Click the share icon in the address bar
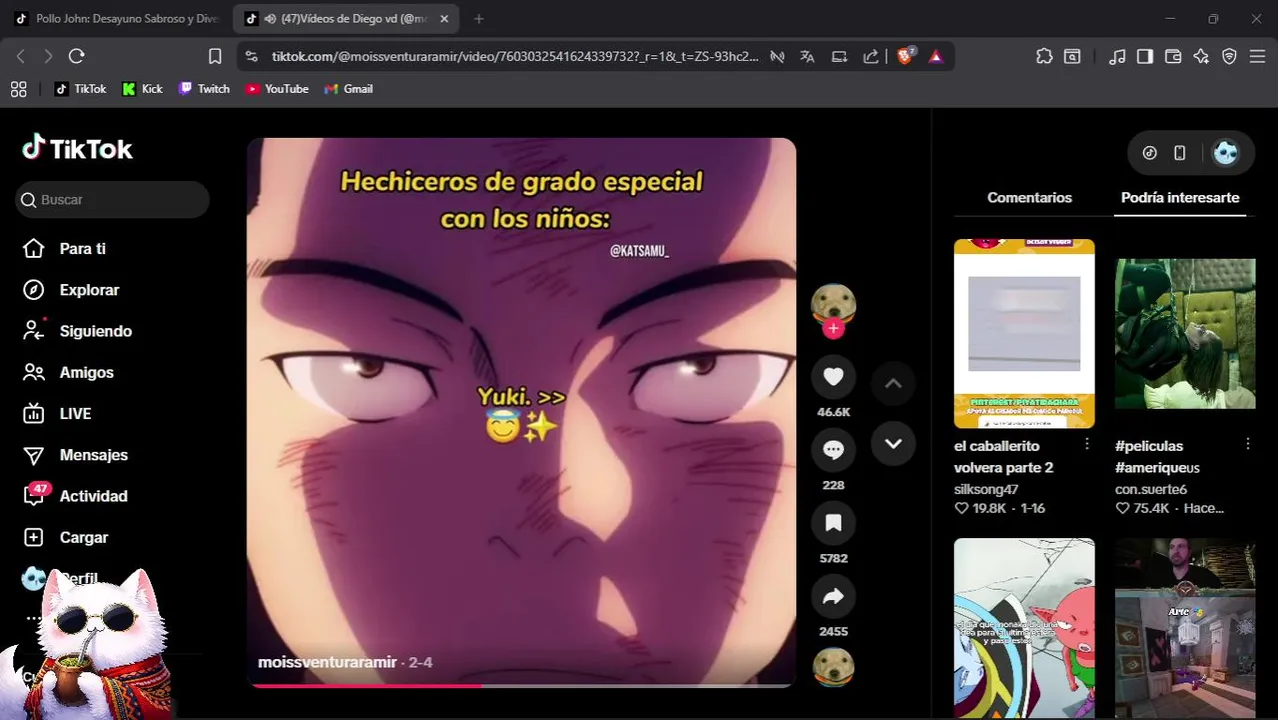Viewport: 1278px width, 720px height. [871, 57]
